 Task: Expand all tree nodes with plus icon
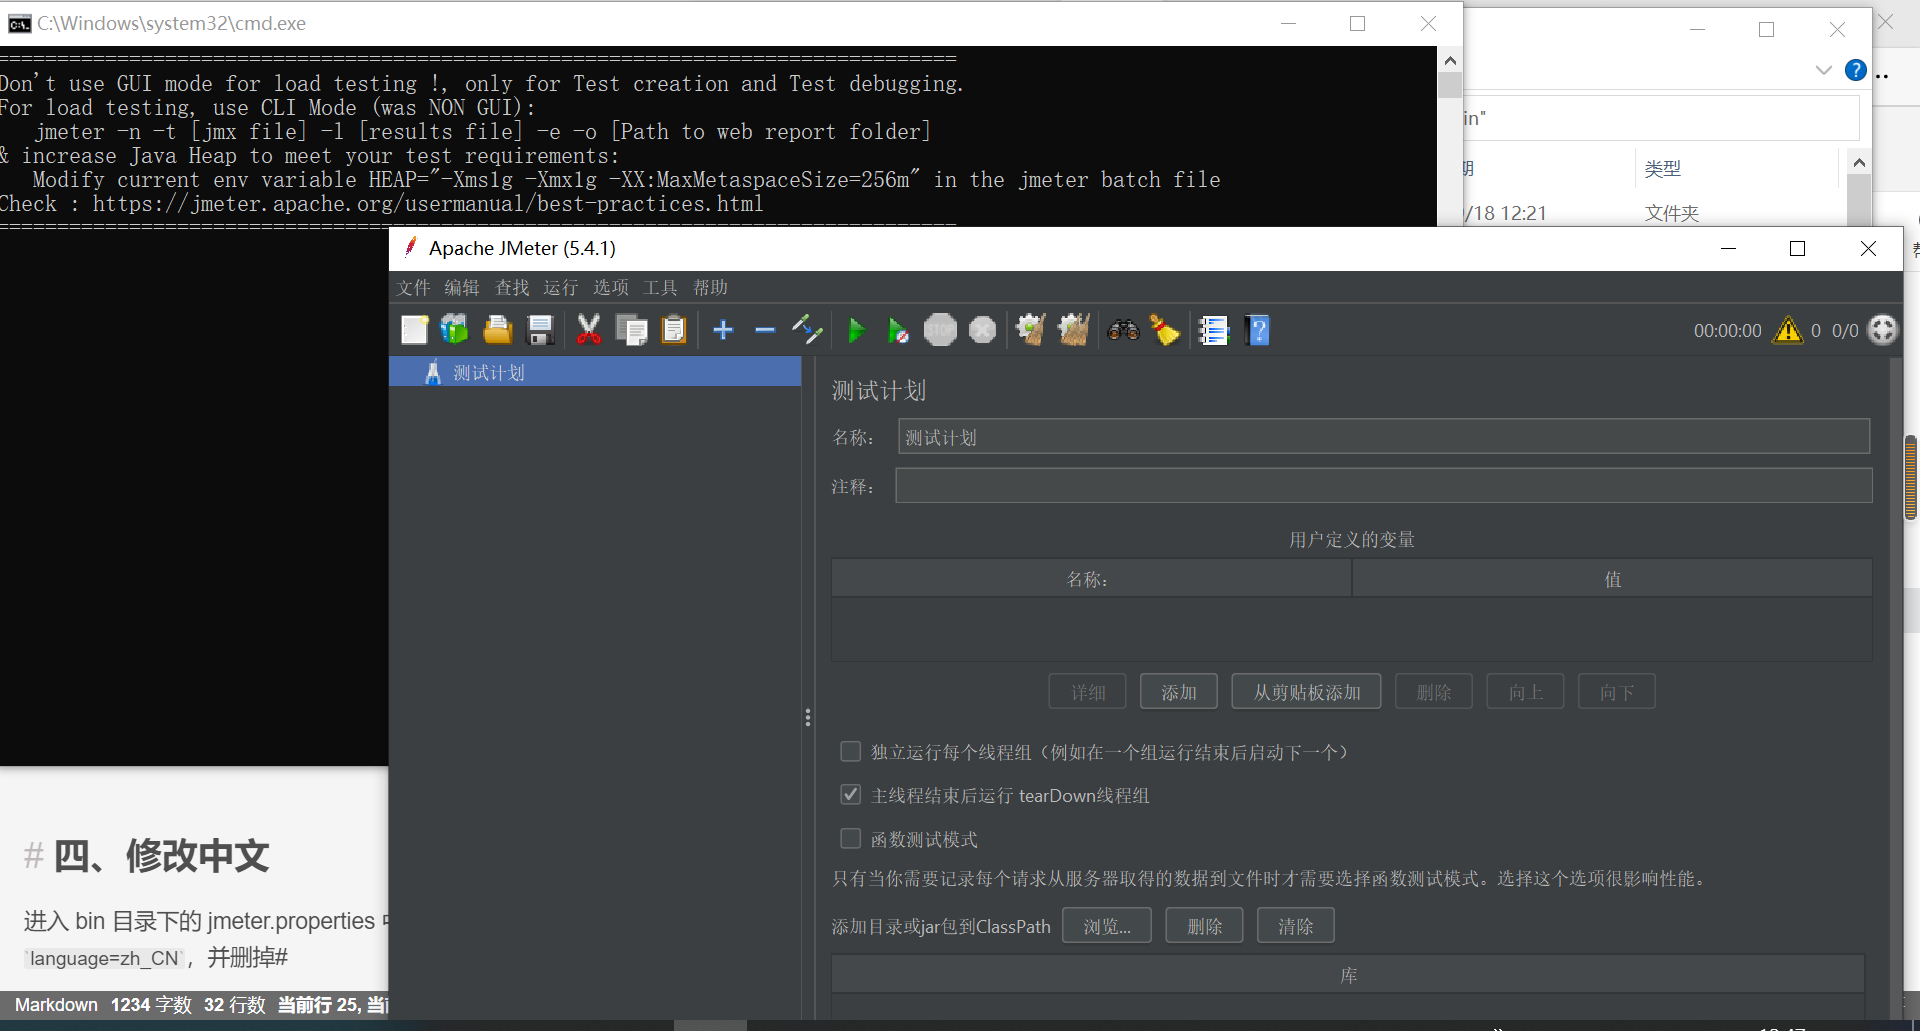(723, 330)
